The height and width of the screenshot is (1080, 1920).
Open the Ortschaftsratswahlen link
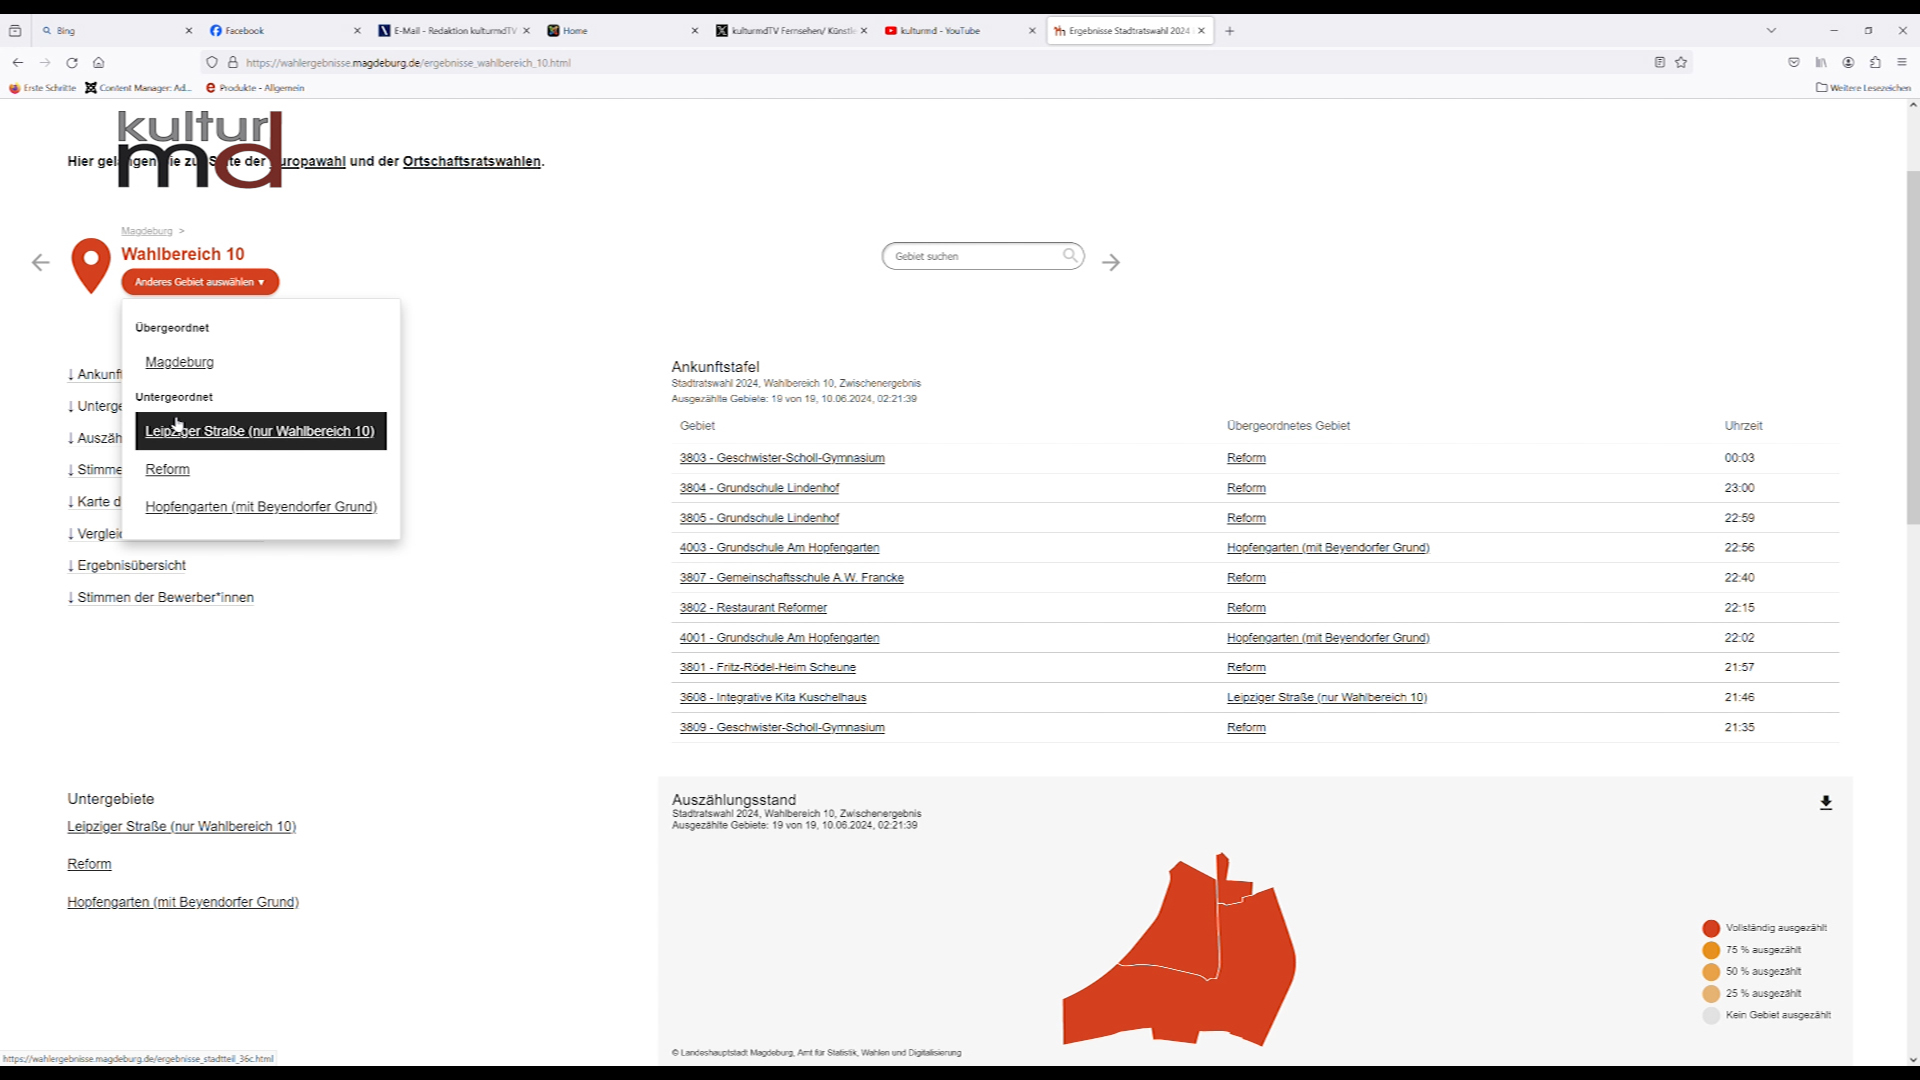tap(471, 161)
